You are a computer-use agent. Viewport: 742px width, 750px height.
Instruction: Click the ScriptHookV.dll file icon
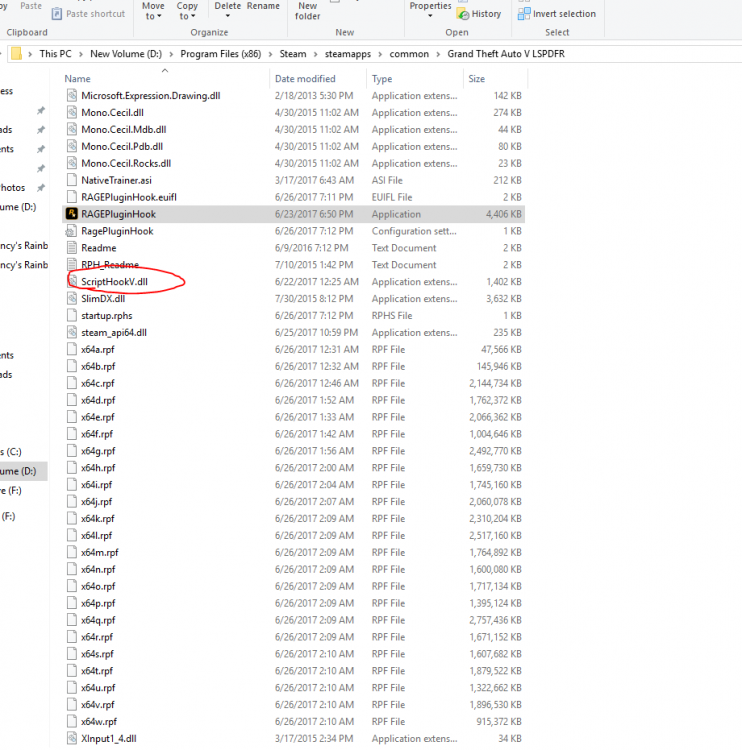click(72, 282)
